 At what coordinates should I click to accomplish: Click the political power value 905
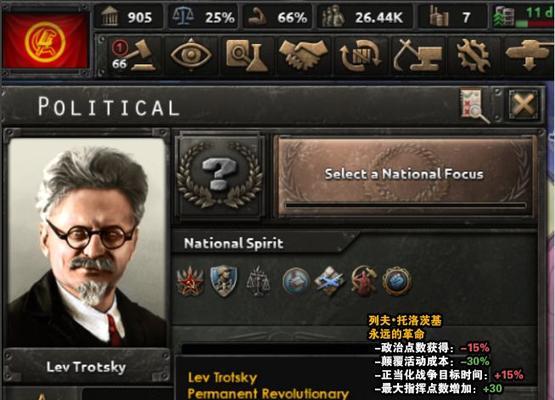pos(139,17)
